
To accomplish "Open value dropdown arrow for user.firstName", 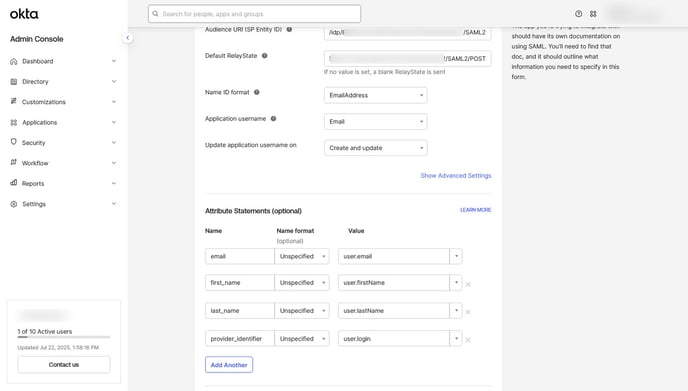I will point(456,283).
